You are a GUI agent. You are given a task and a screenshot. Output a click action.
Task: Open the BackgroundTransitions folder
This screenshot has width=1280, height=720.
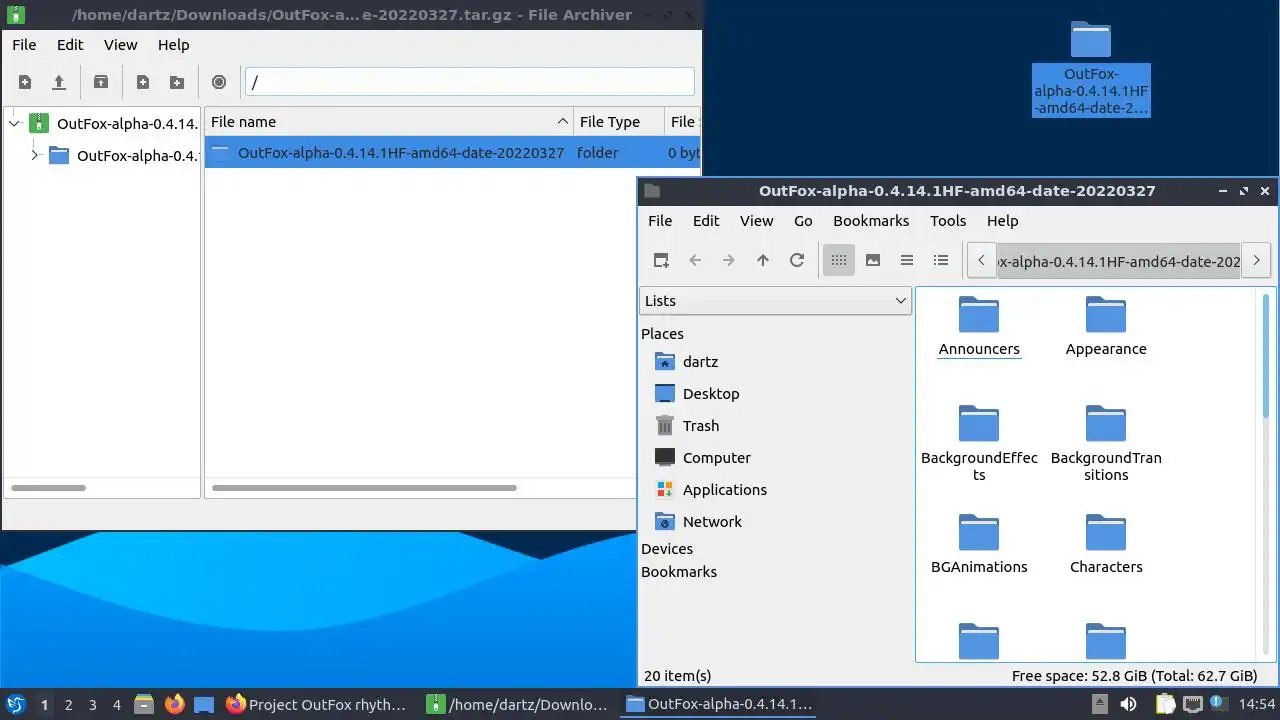click(1106, 443)
